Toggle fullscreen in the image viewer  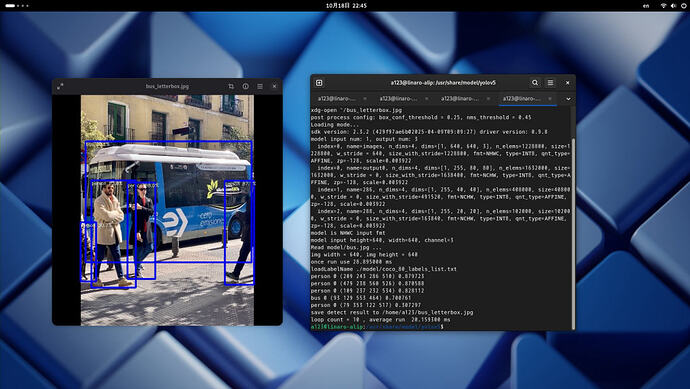click(x=60, y=86)
